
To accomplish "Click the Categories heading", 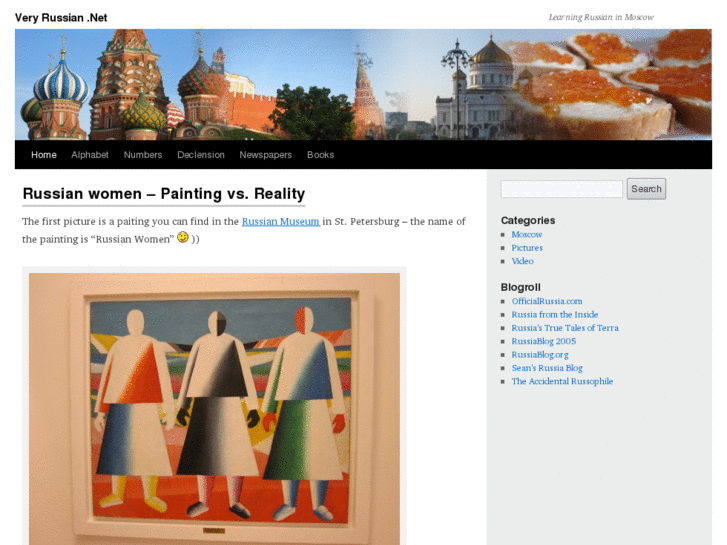I will [x=528, y=220].
